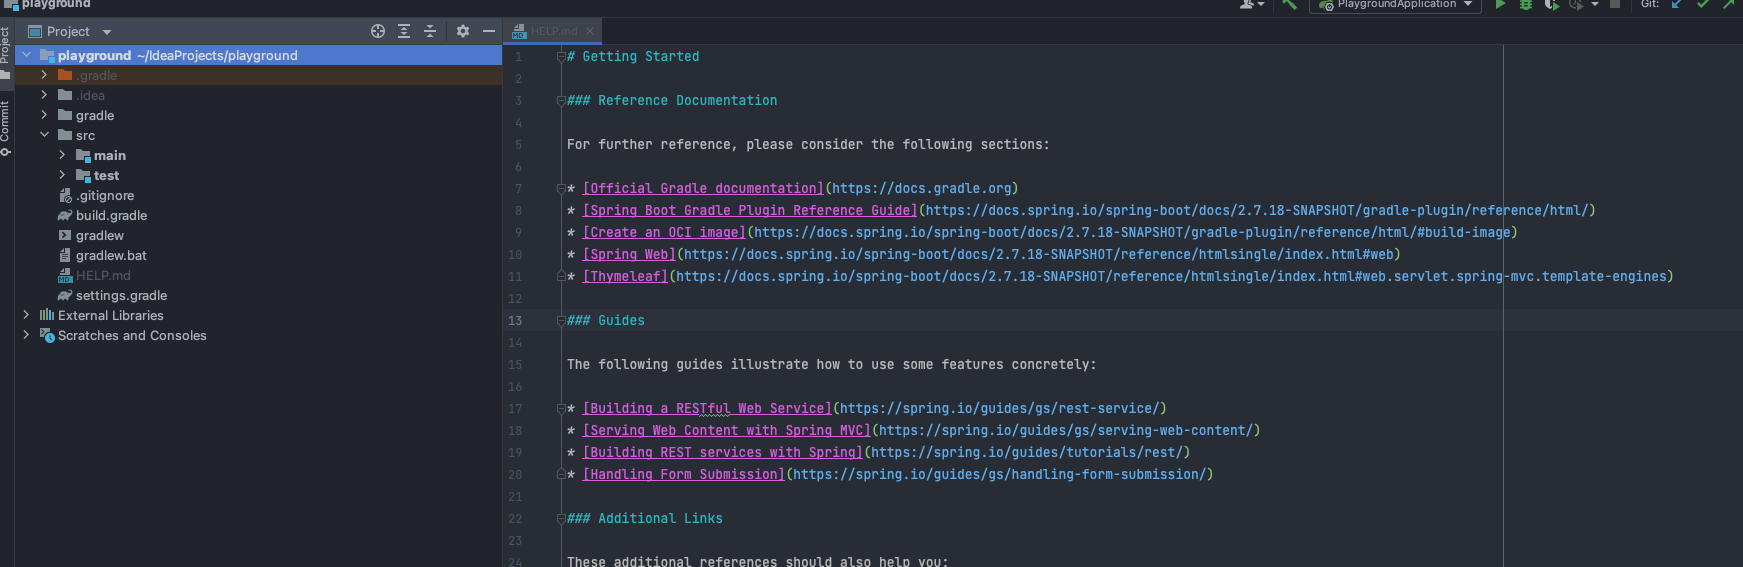
Task: Git commit green checkmark icon
Action: click(x=1703, y=4)
